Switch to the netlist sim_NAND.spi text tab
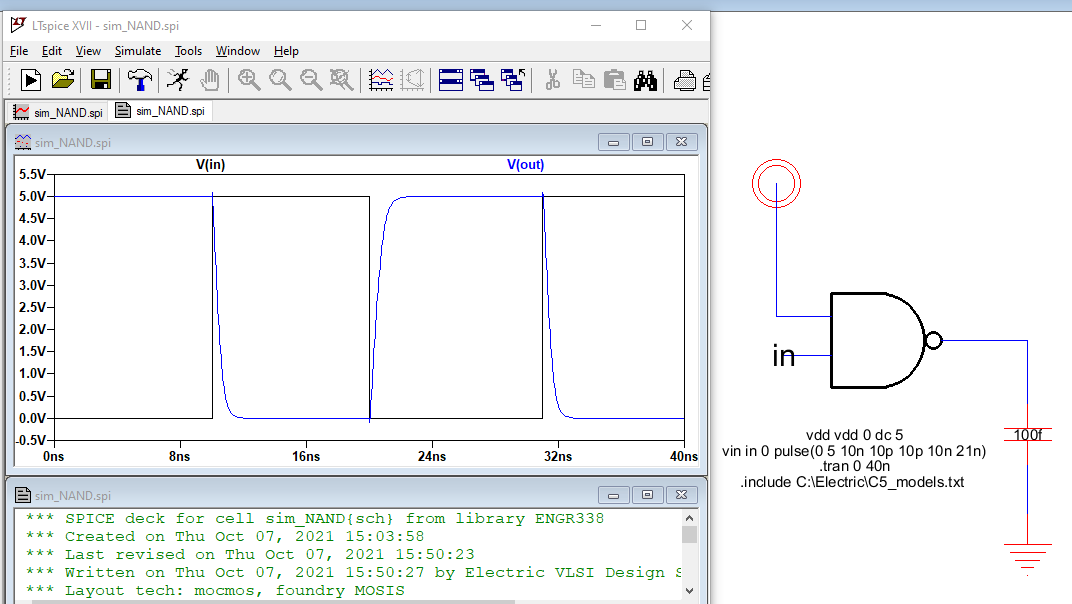This screenshot has width=1072, height=604. point(160,111)
